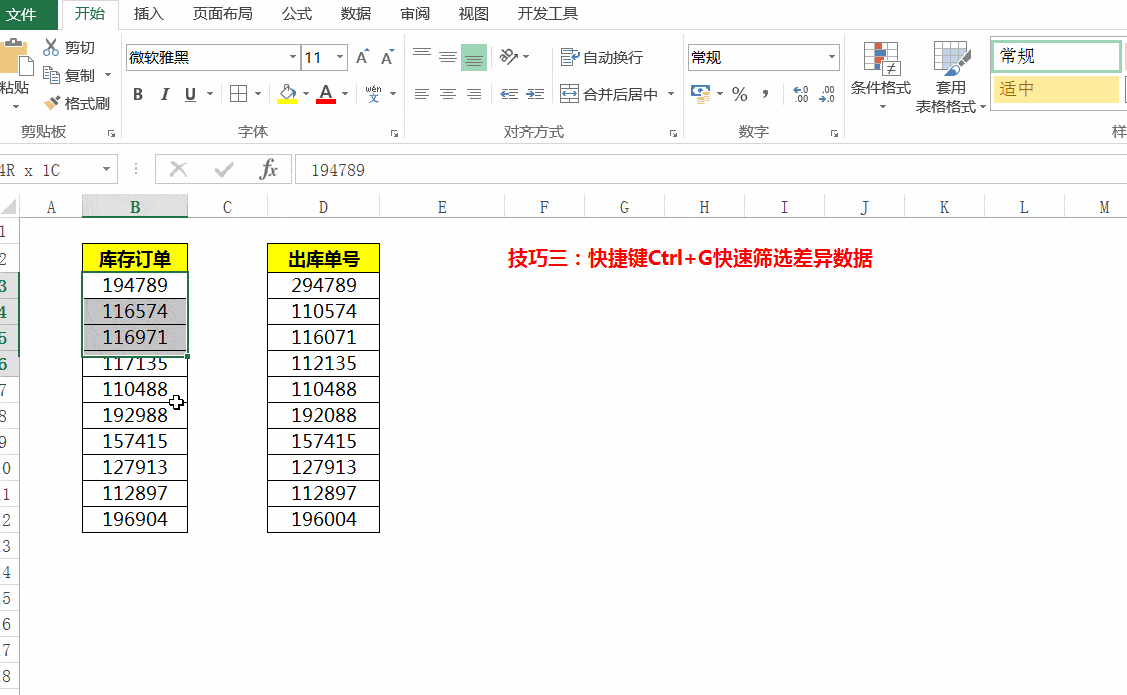
Task: Click the percent style icon
Action: (x=739, y=94)
